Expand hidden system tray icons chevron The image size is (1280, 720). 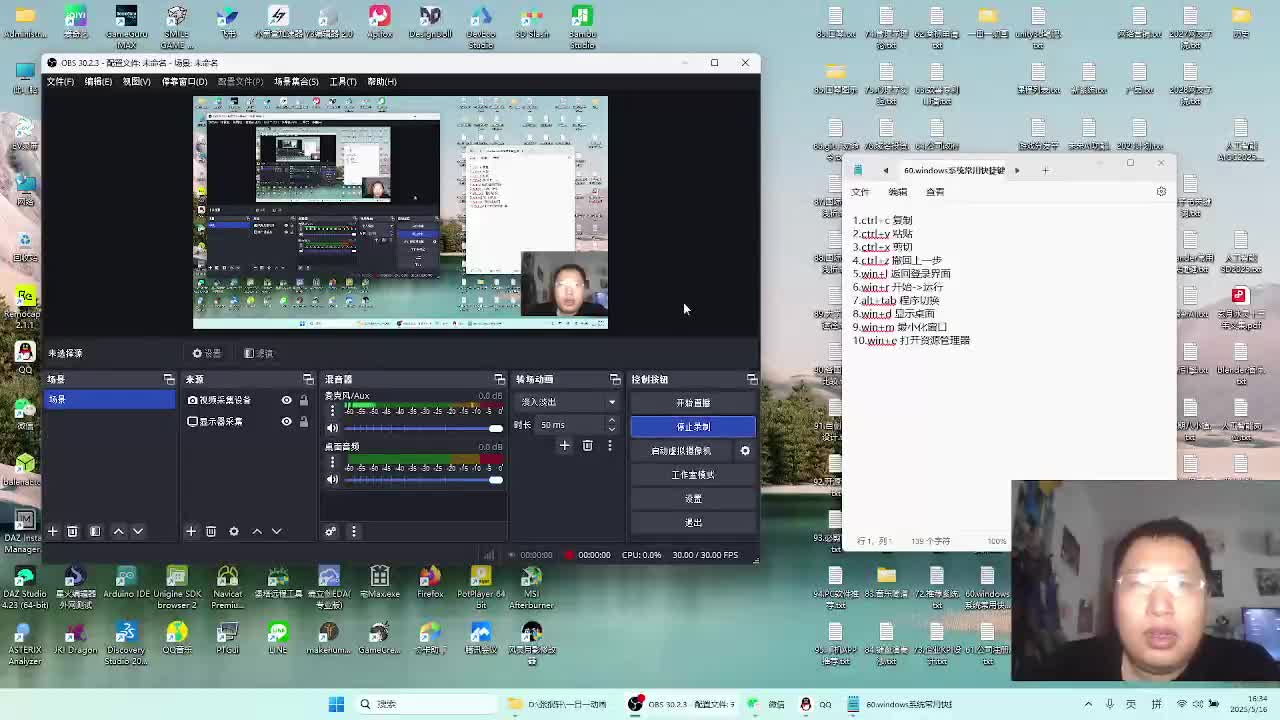click(1088, 704)
